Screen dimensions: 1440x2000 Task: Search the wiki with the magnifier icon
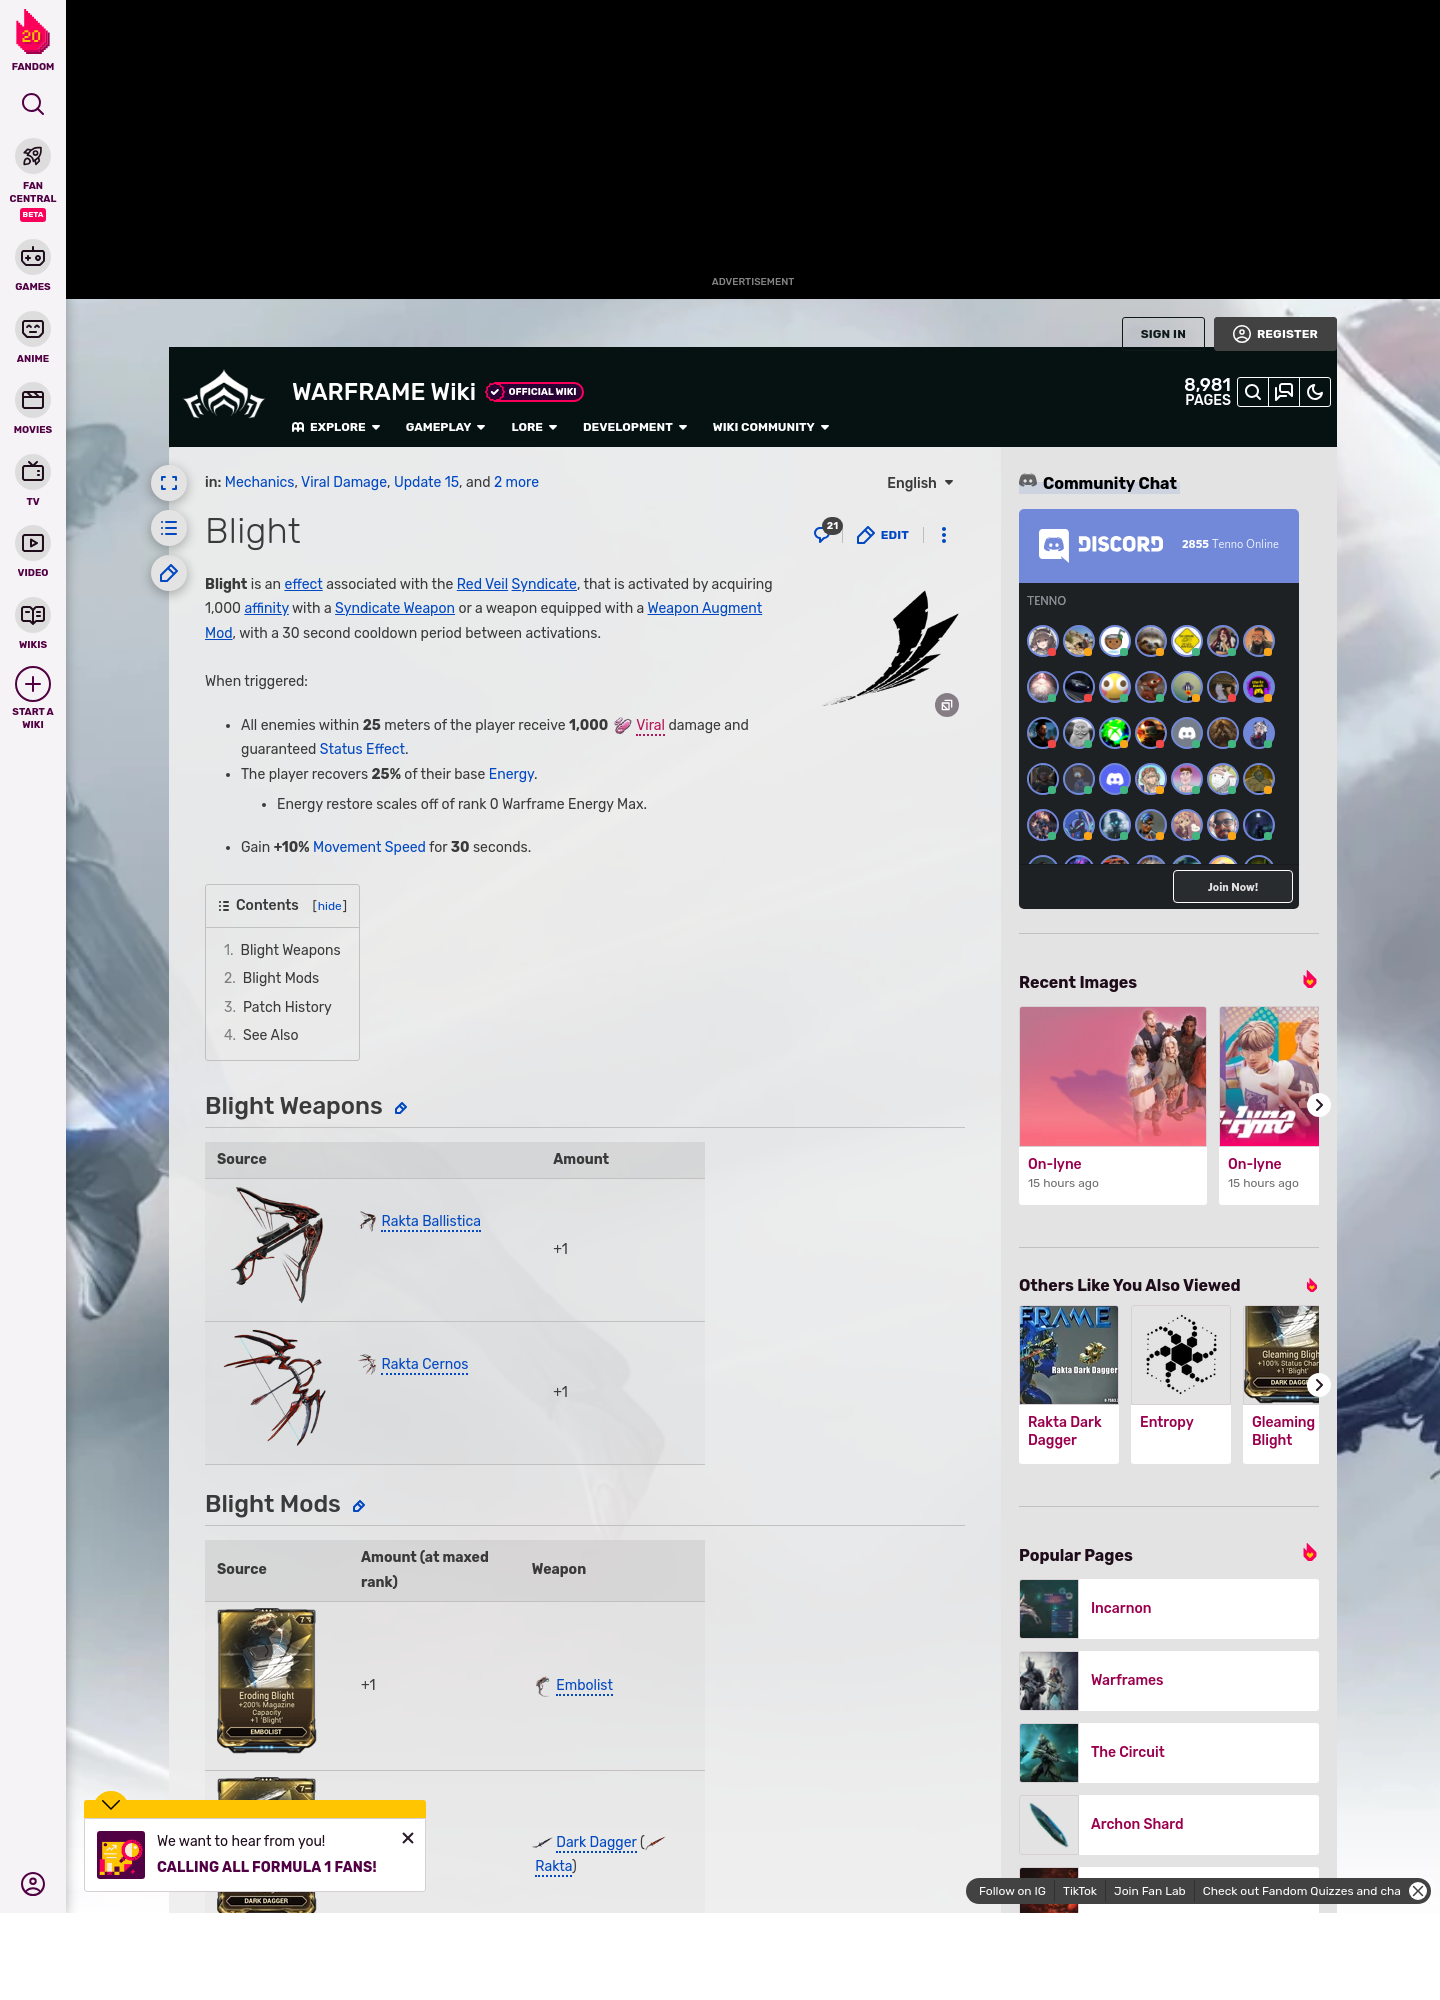pos(1253,392)
